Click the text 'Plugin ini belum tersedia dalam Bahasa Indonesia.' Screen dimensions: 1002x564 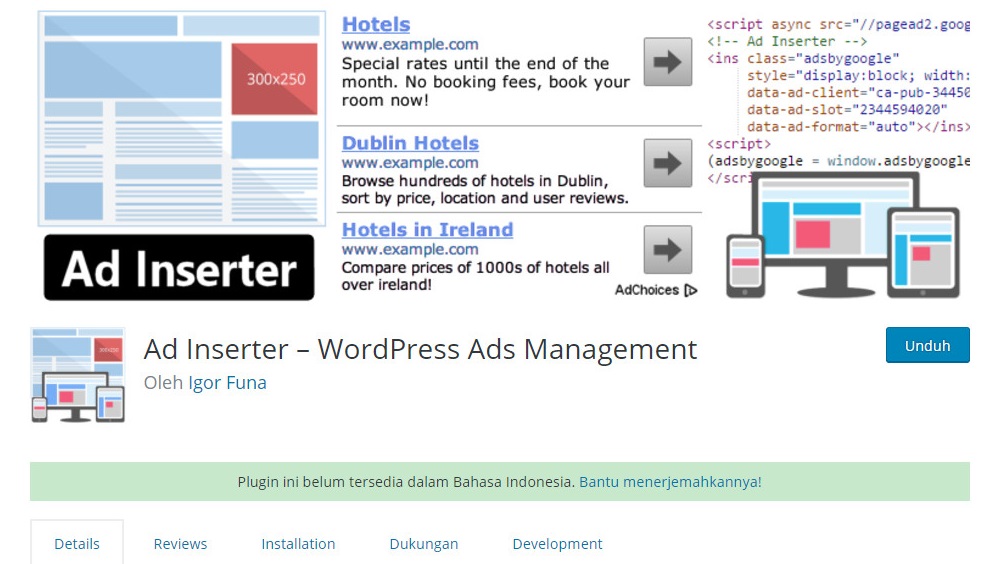[406, 482]
